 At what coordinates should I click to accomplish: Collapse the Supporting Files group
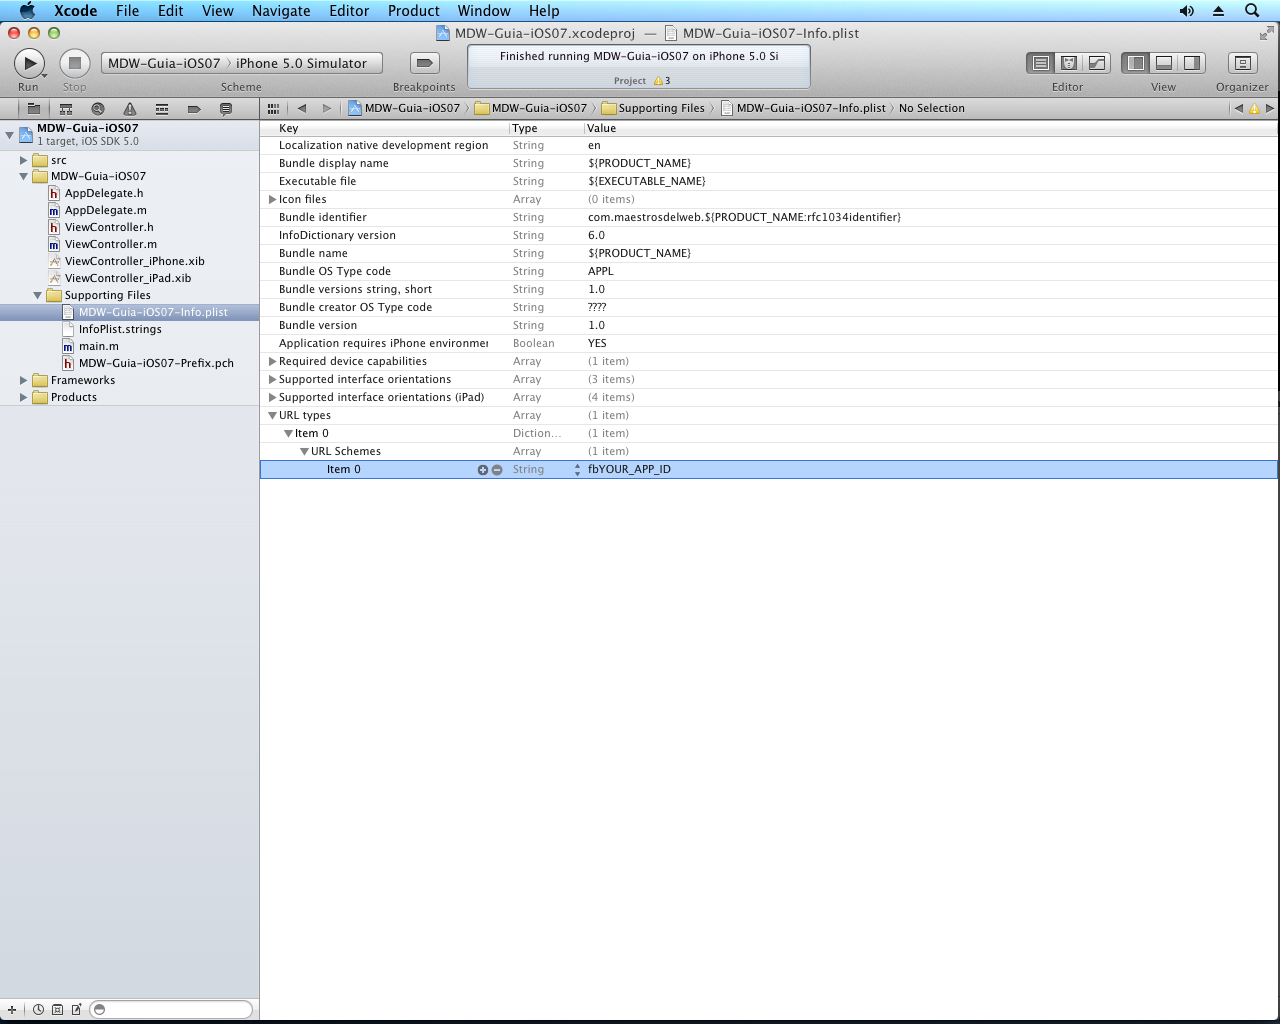click(x=37, y=296)
